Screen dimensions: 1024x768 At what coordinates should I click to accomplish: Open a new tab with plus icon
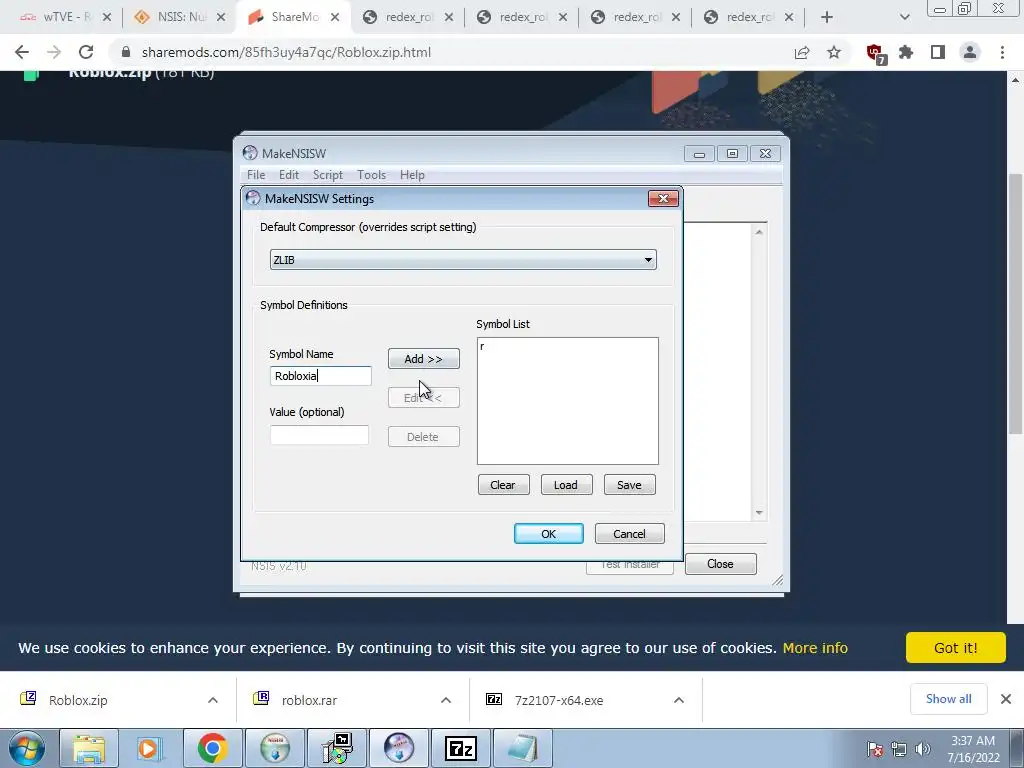click(827, 18)
